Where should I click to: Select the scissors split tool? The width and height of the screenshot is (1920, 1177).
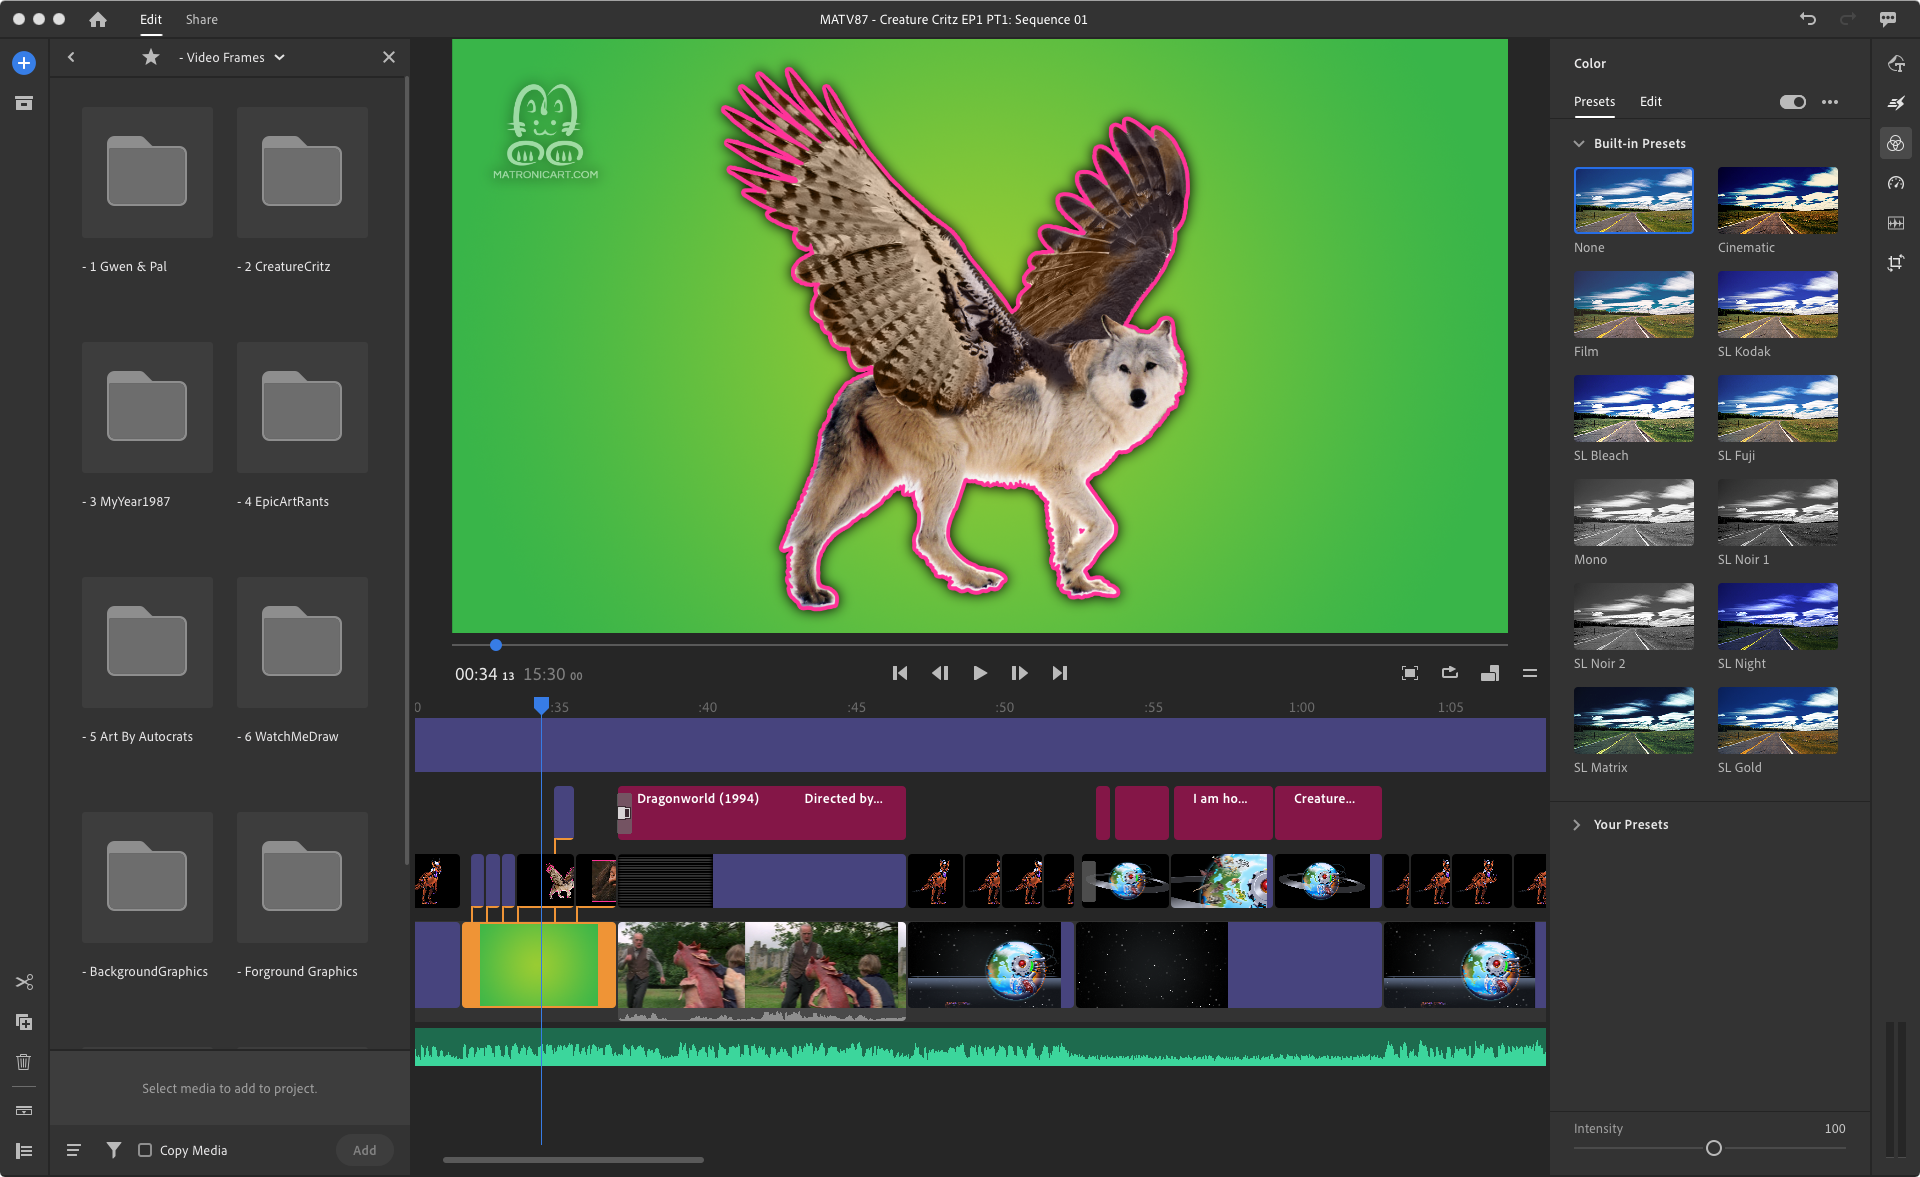pyautogui.click(x=24, y=982)
